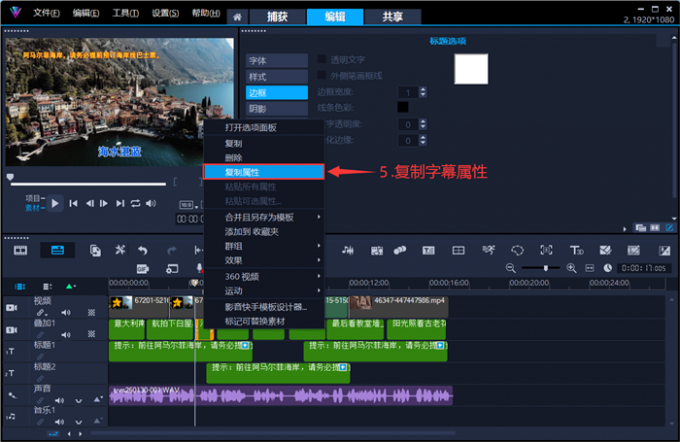Switch to timeline view mode
The image size is (680, 442).
pyautogui.click(x=57, y=250)
